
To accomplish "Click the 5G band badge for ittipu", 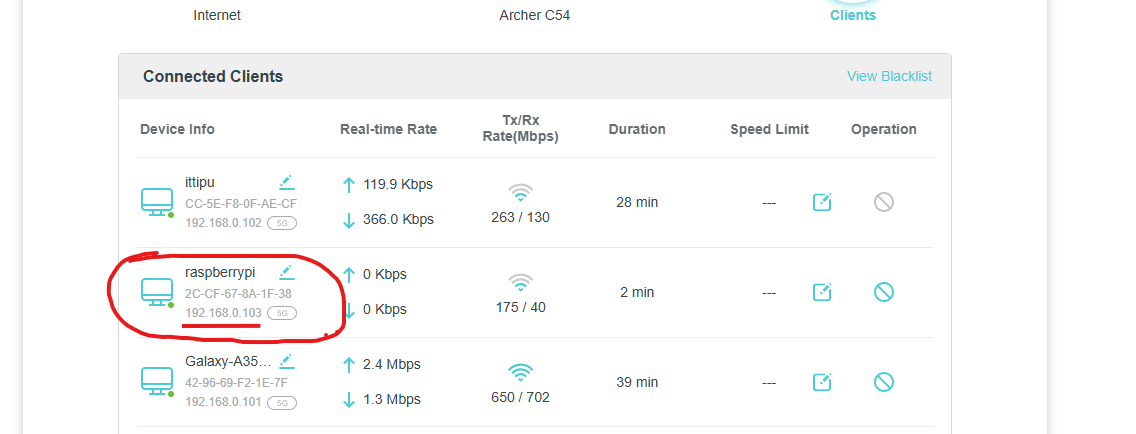I will coord(282,223).
